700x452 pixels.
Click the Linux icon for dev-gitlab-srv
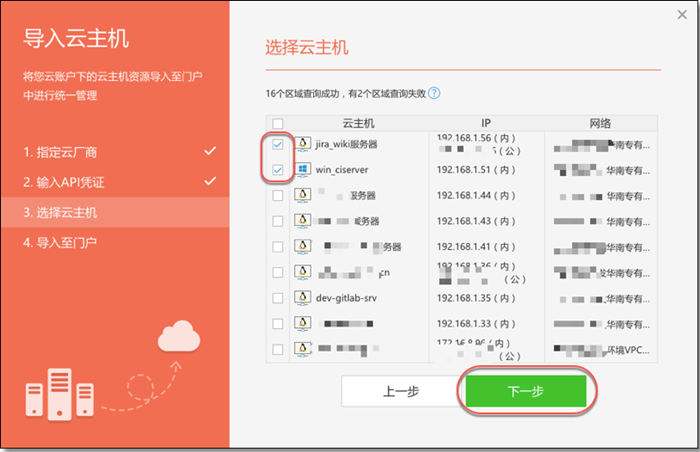(x=303, y=298)
